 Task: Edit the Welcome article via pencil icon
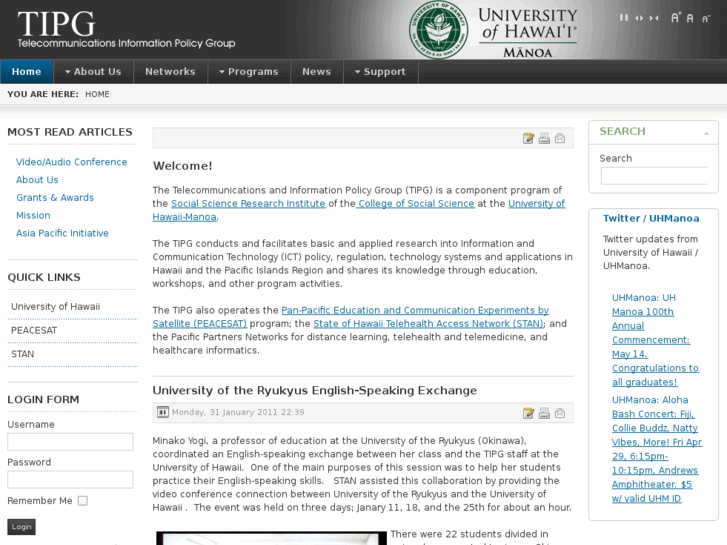click(528, 138)
